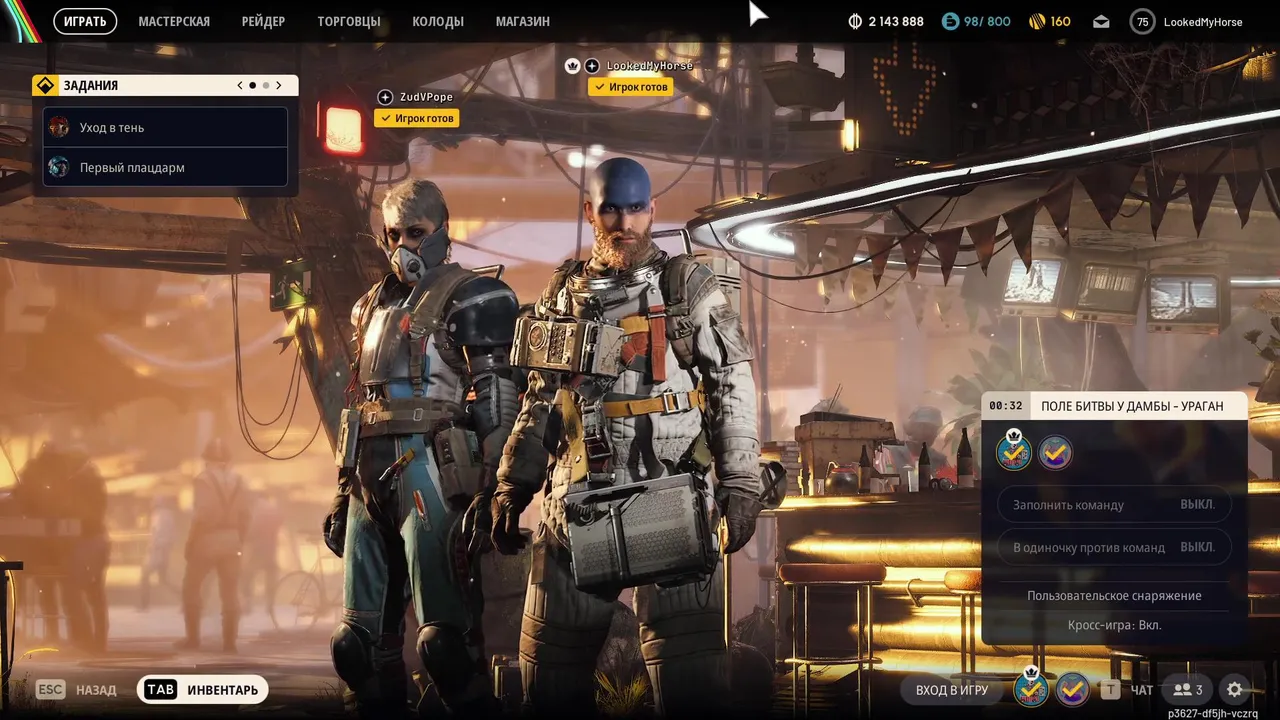The height and width of the screenshot is (720, 1280).
Task: Switch to the МАСТЕРСКАЯ tab
Action: [x=174, y=21]
